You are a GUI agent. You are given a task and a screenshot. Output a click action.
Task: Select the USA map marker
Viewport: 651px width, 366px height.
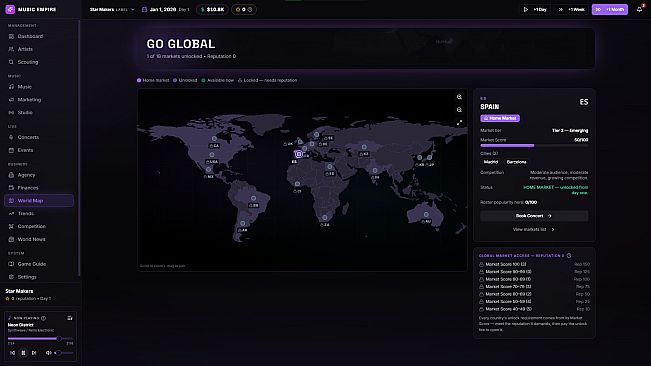point(212,155)
